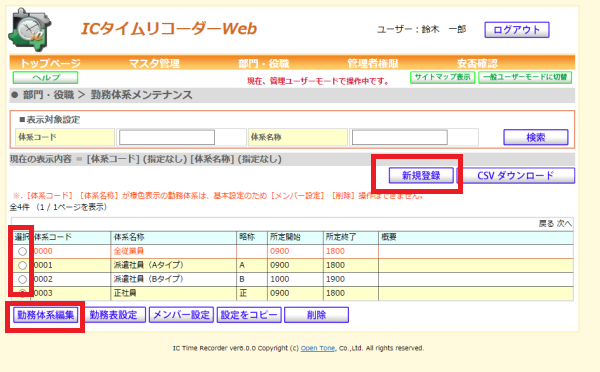
Task: Select the radio button for 0001 派遣社員 (Aタイプ)
Action: (x=23, y=265)
